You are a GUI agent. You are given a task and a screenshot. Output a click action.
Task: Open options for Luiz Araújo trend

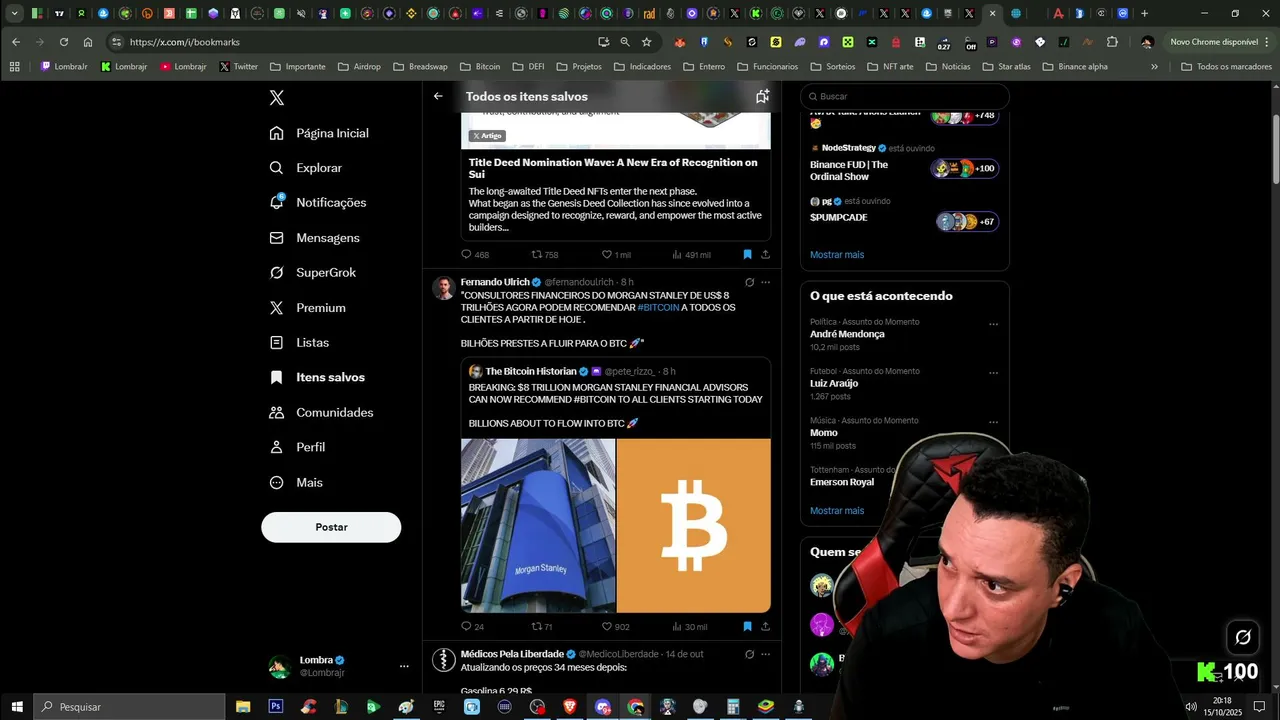[993, 373]
